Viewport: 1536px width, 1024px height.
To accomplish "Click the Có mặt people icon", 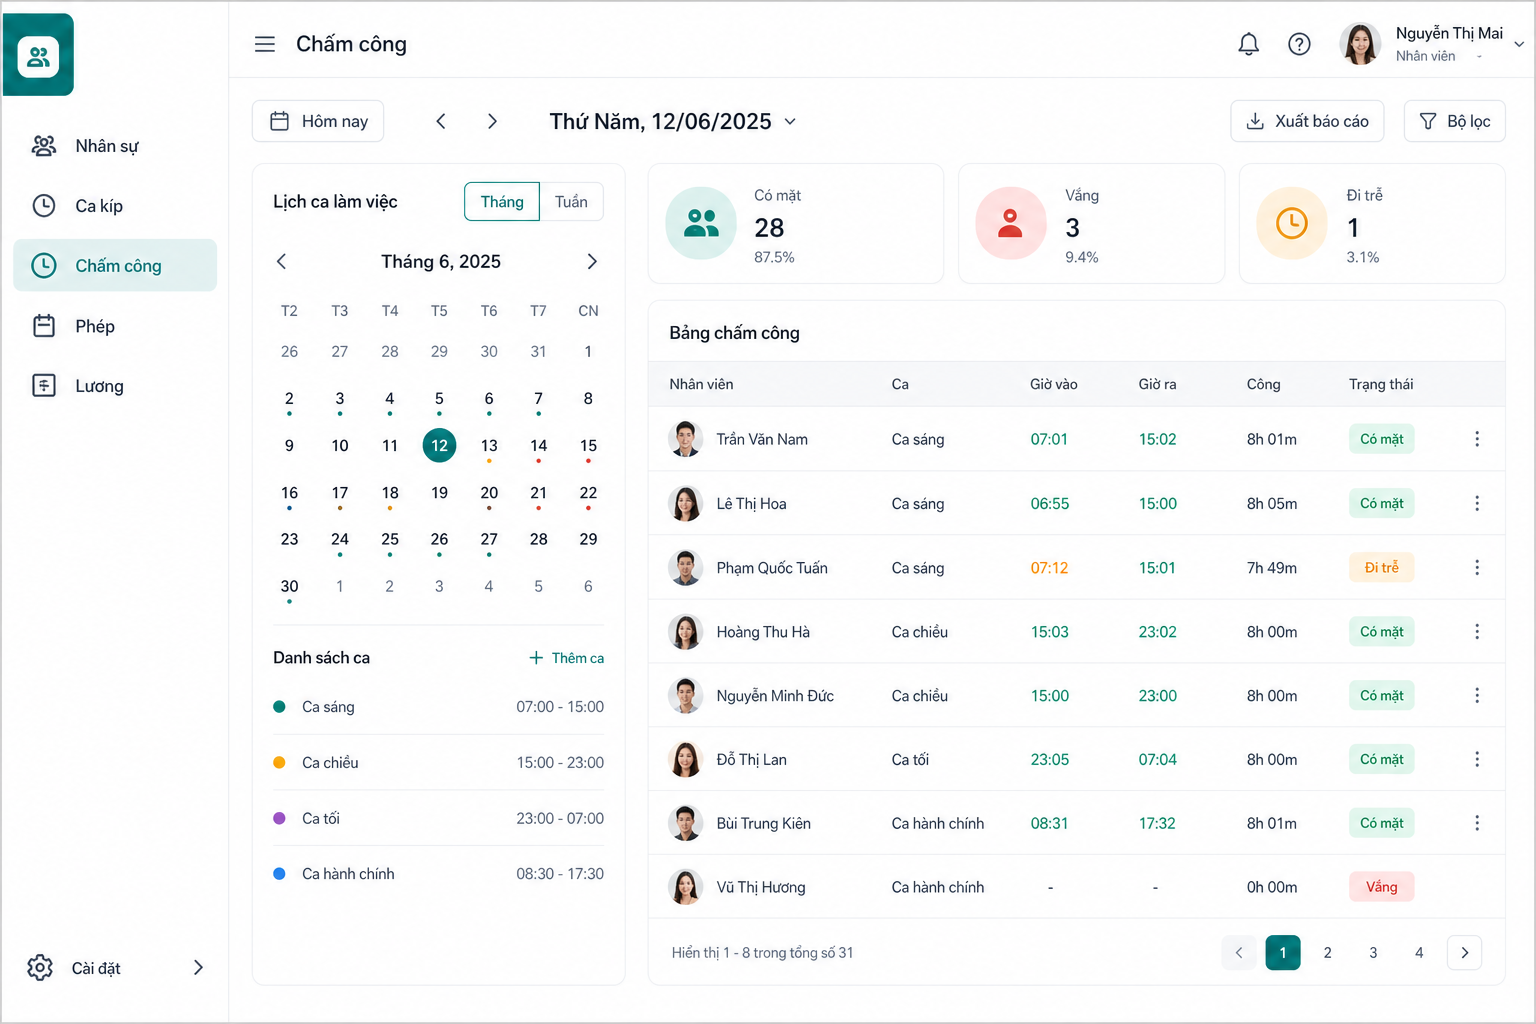I will [701, 223].
